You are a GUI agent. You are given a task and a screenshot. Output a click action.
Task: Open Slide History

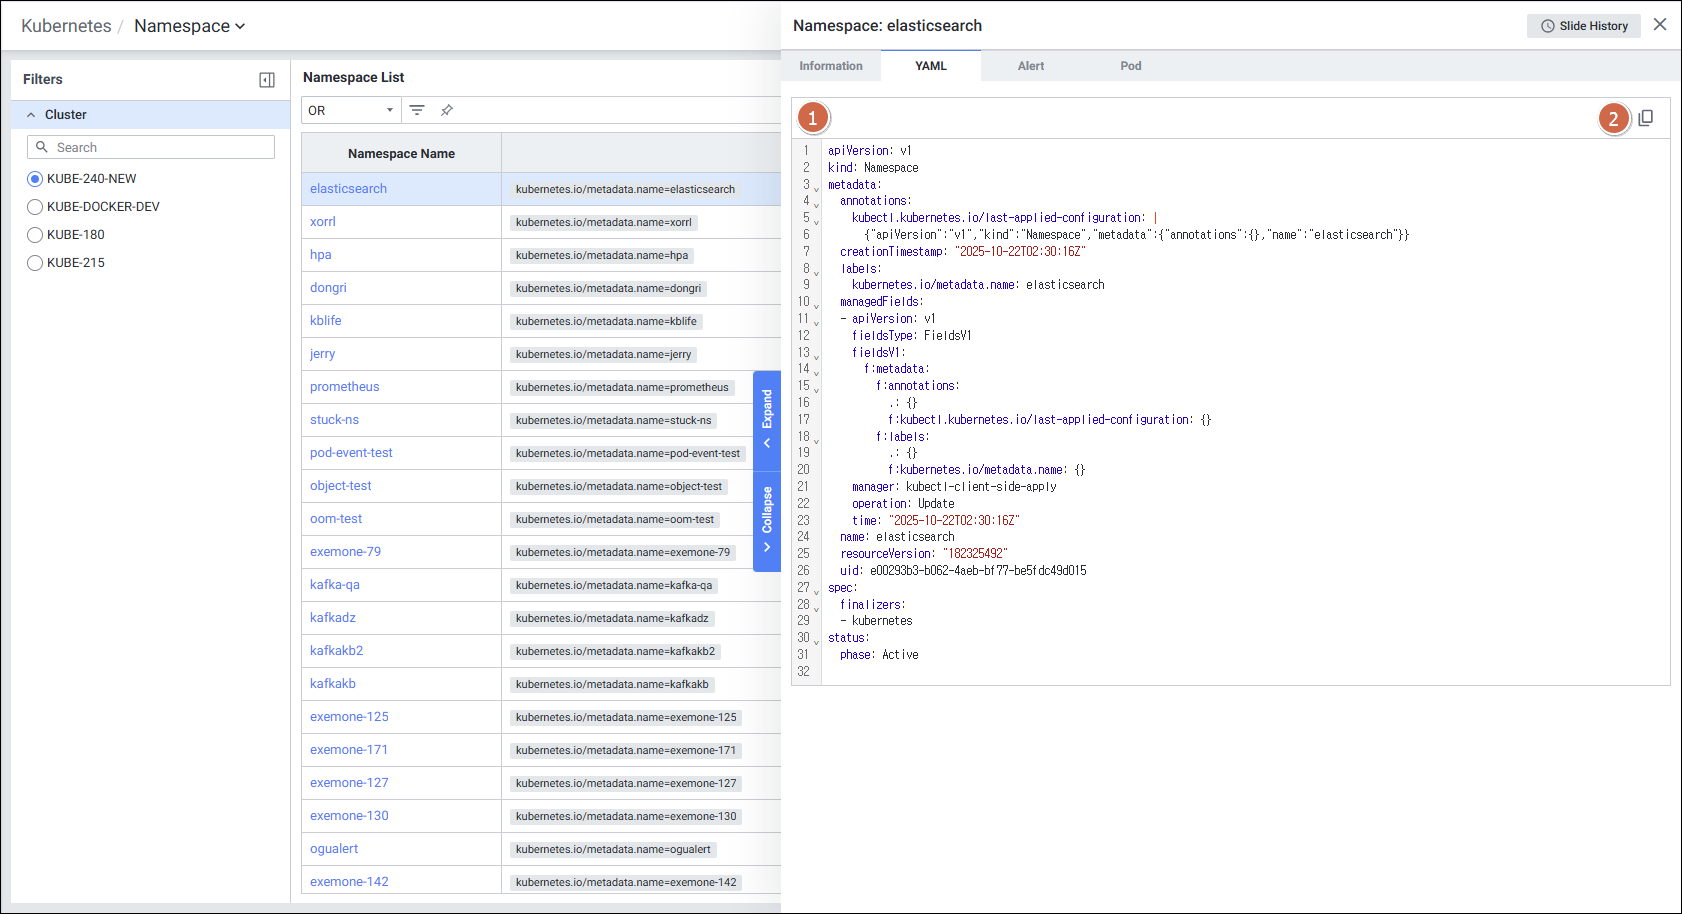pos(1583,26)
